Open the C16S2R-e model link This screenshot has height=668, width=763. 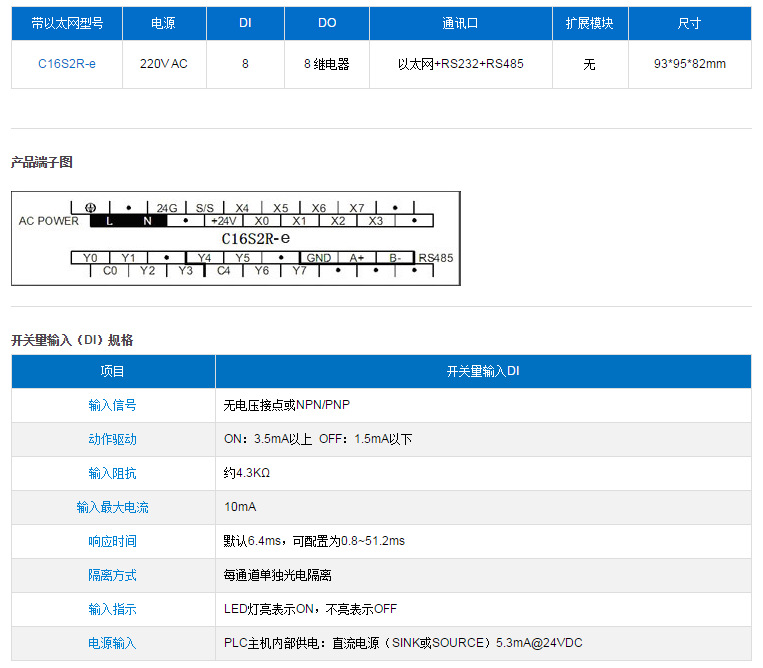(x=67, y=64)
